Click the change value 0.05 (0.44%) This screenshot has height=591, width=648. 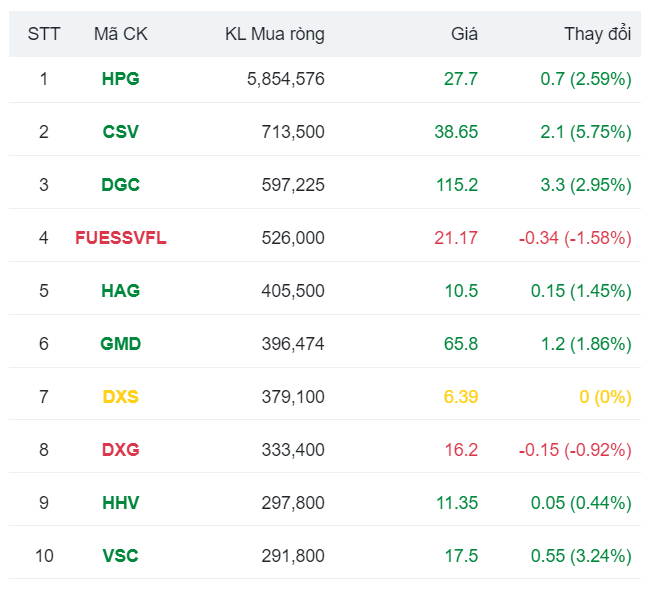tap(581, 503)
